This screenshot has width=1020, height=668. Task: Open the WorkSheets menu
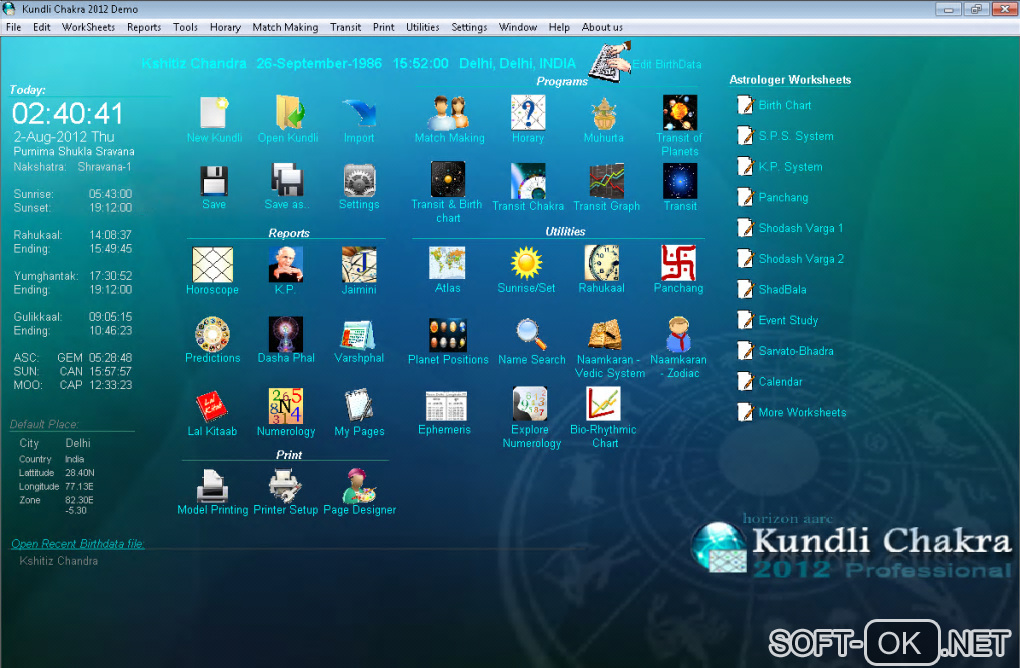coord(88,27)
